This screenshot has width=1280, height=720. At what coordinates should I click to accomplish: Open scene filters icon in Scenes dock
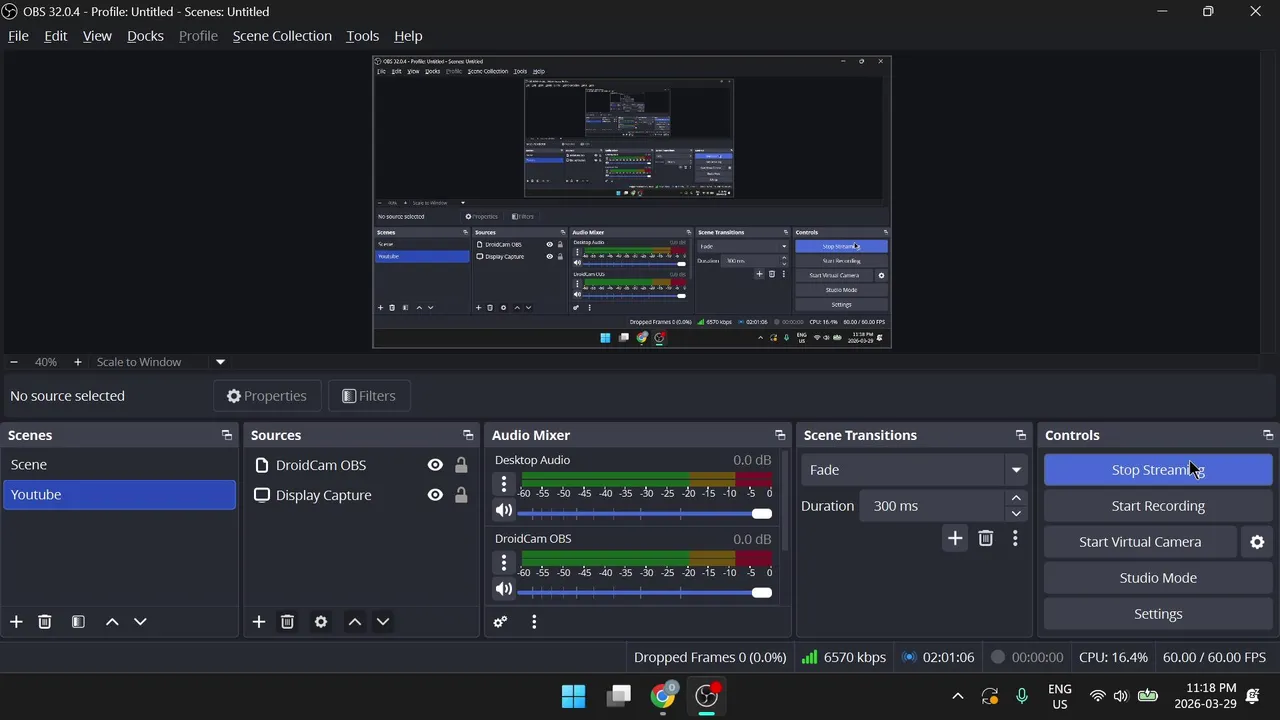(78, 622)
